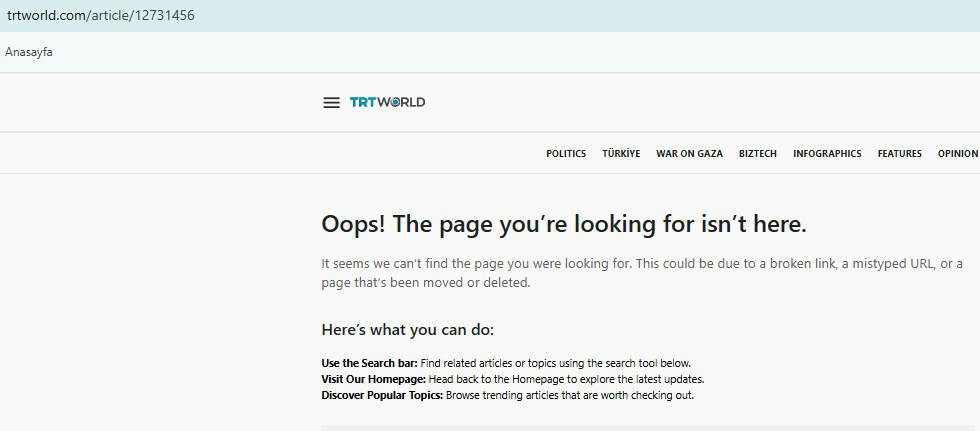Click the Anasayfa bookmark
Screen dimensions: 980x431
tap(29, 52)
